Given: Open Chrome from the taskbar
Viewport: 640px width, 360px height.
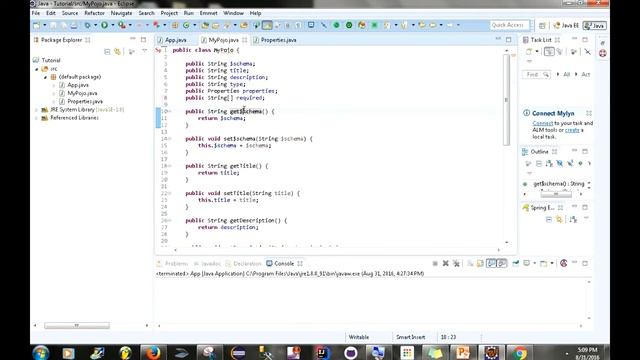Looking at the screenshot, I should pyautogui.click(x=519, y=353).
